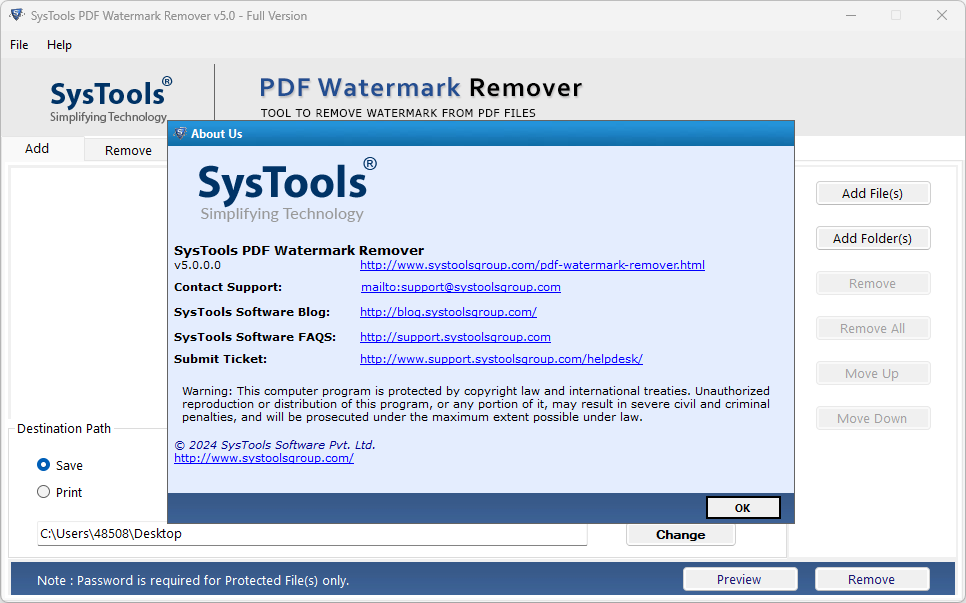Click the Move Up button
The image size is (966, 603).
tap(873, 373)
